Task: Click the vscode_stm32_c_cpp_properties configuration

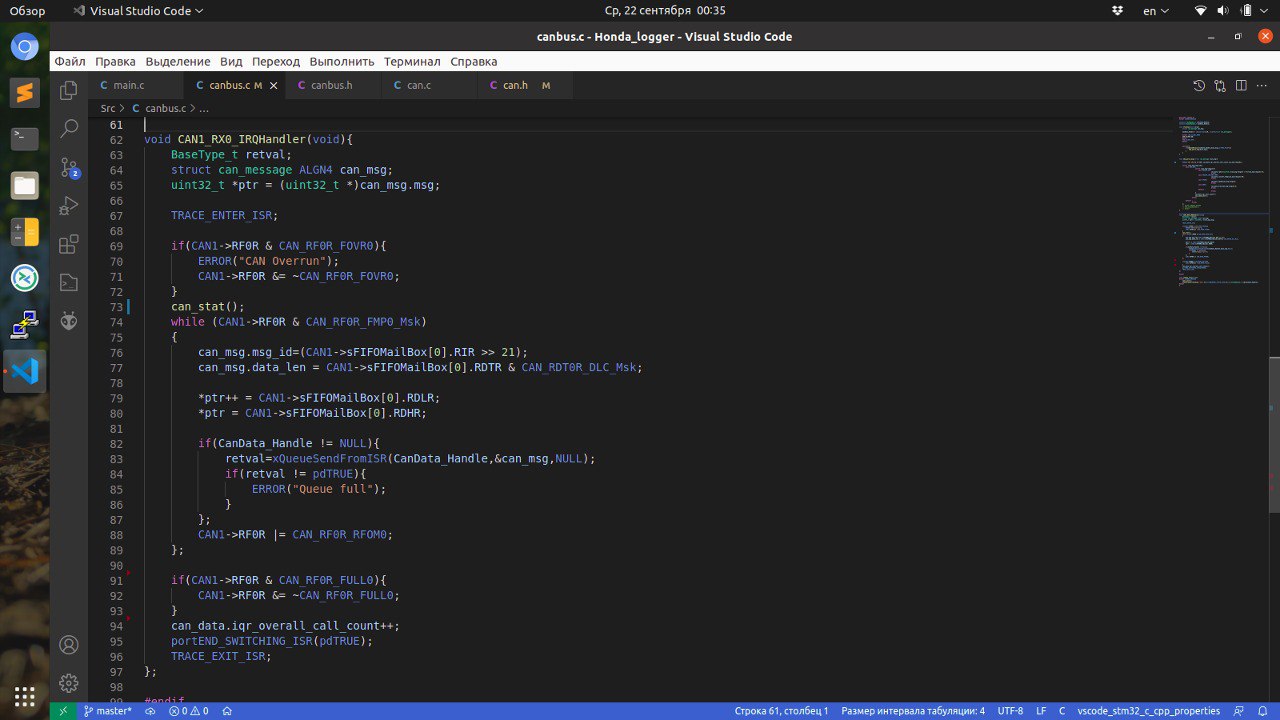Action: click(x=1149, y=711)
